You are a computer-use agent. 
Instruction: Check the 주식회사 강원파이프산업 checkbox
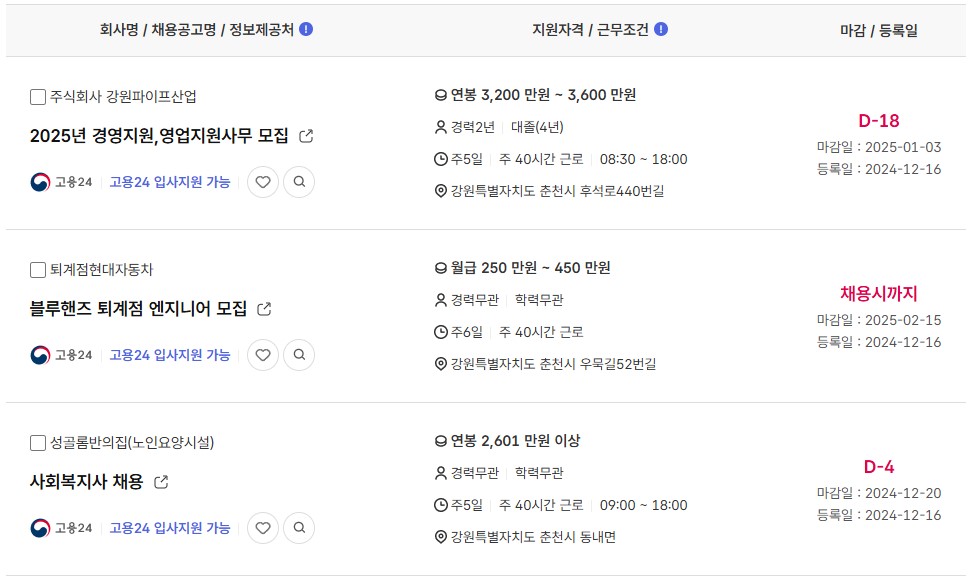pos(38,97)
